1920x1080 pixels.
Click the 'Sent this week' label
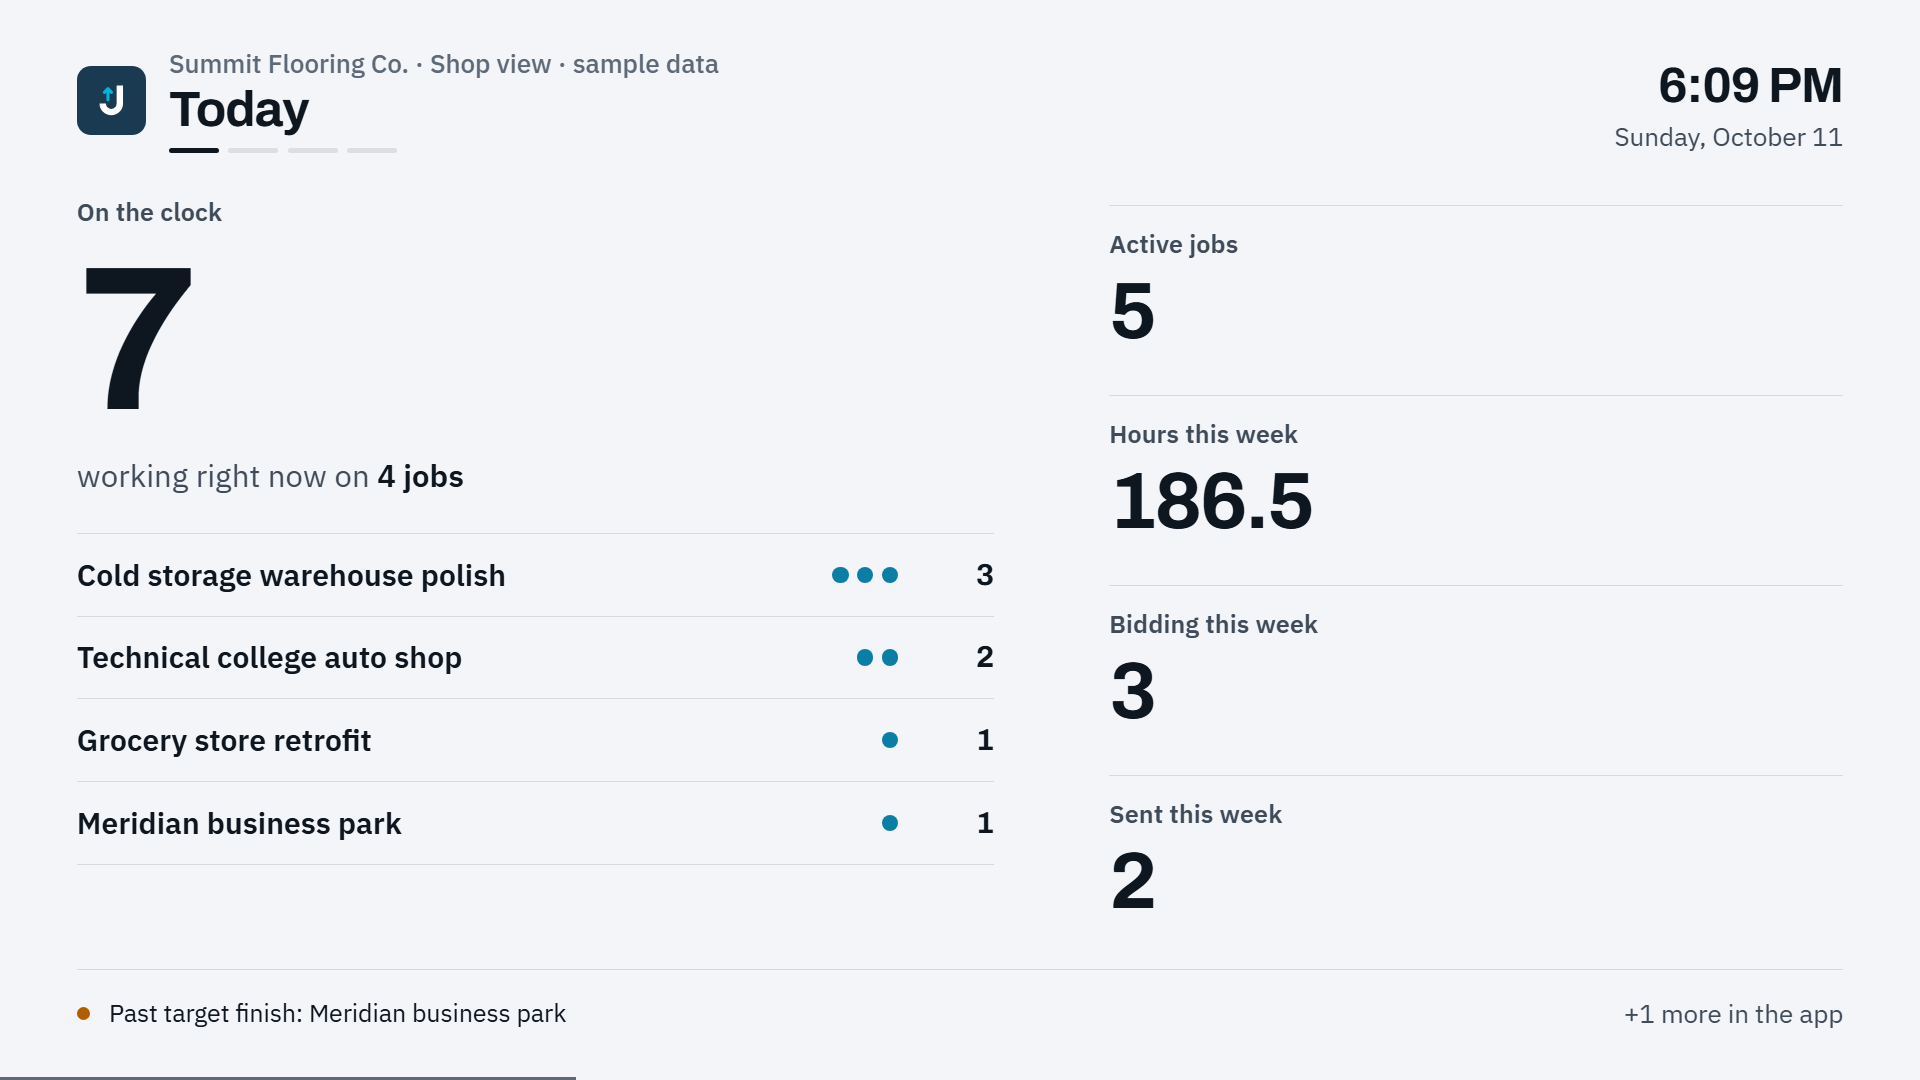point(1195,815)
